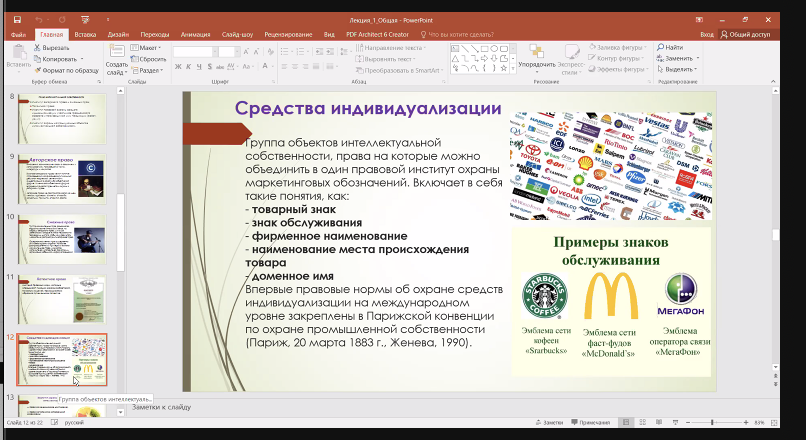Open Выделить select dropdown
The width and height of the screenshot is (806, 440).
click(x=677, y=69)
